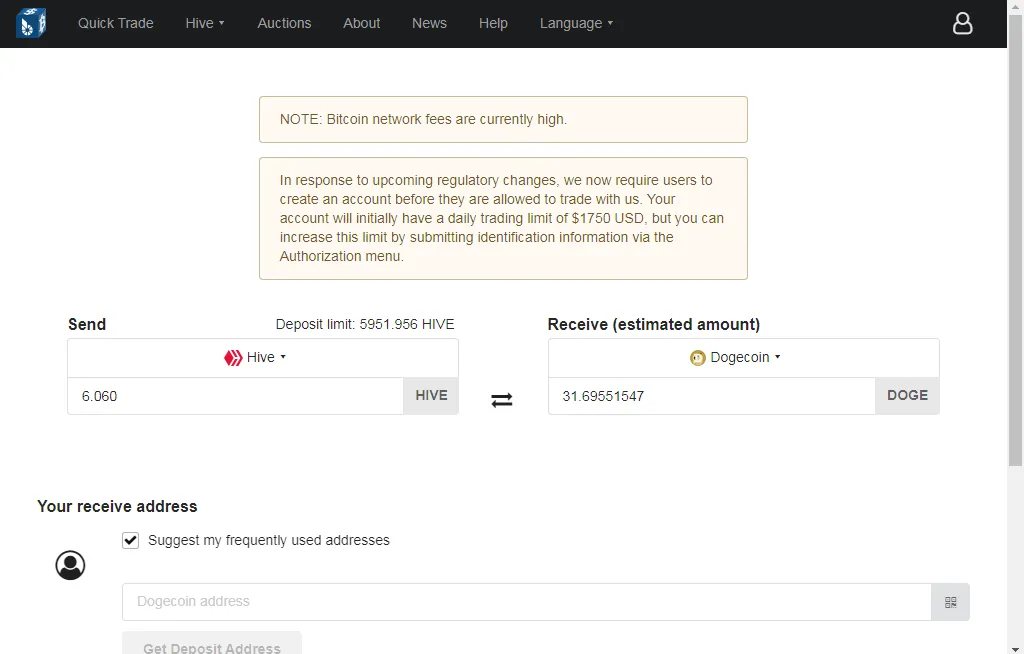Open the Dogecoin receive currency dropdown

744,357
